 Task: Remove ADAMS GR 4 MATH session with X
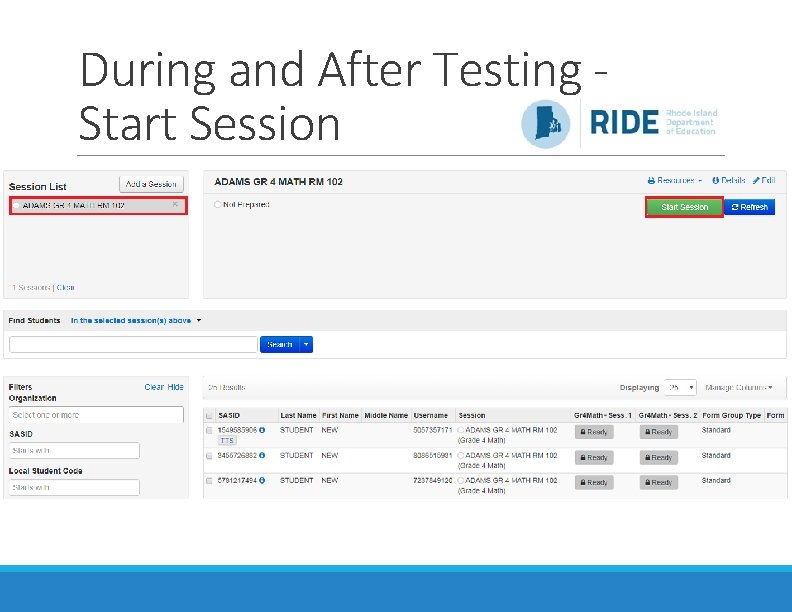click(x=175, y=205)
